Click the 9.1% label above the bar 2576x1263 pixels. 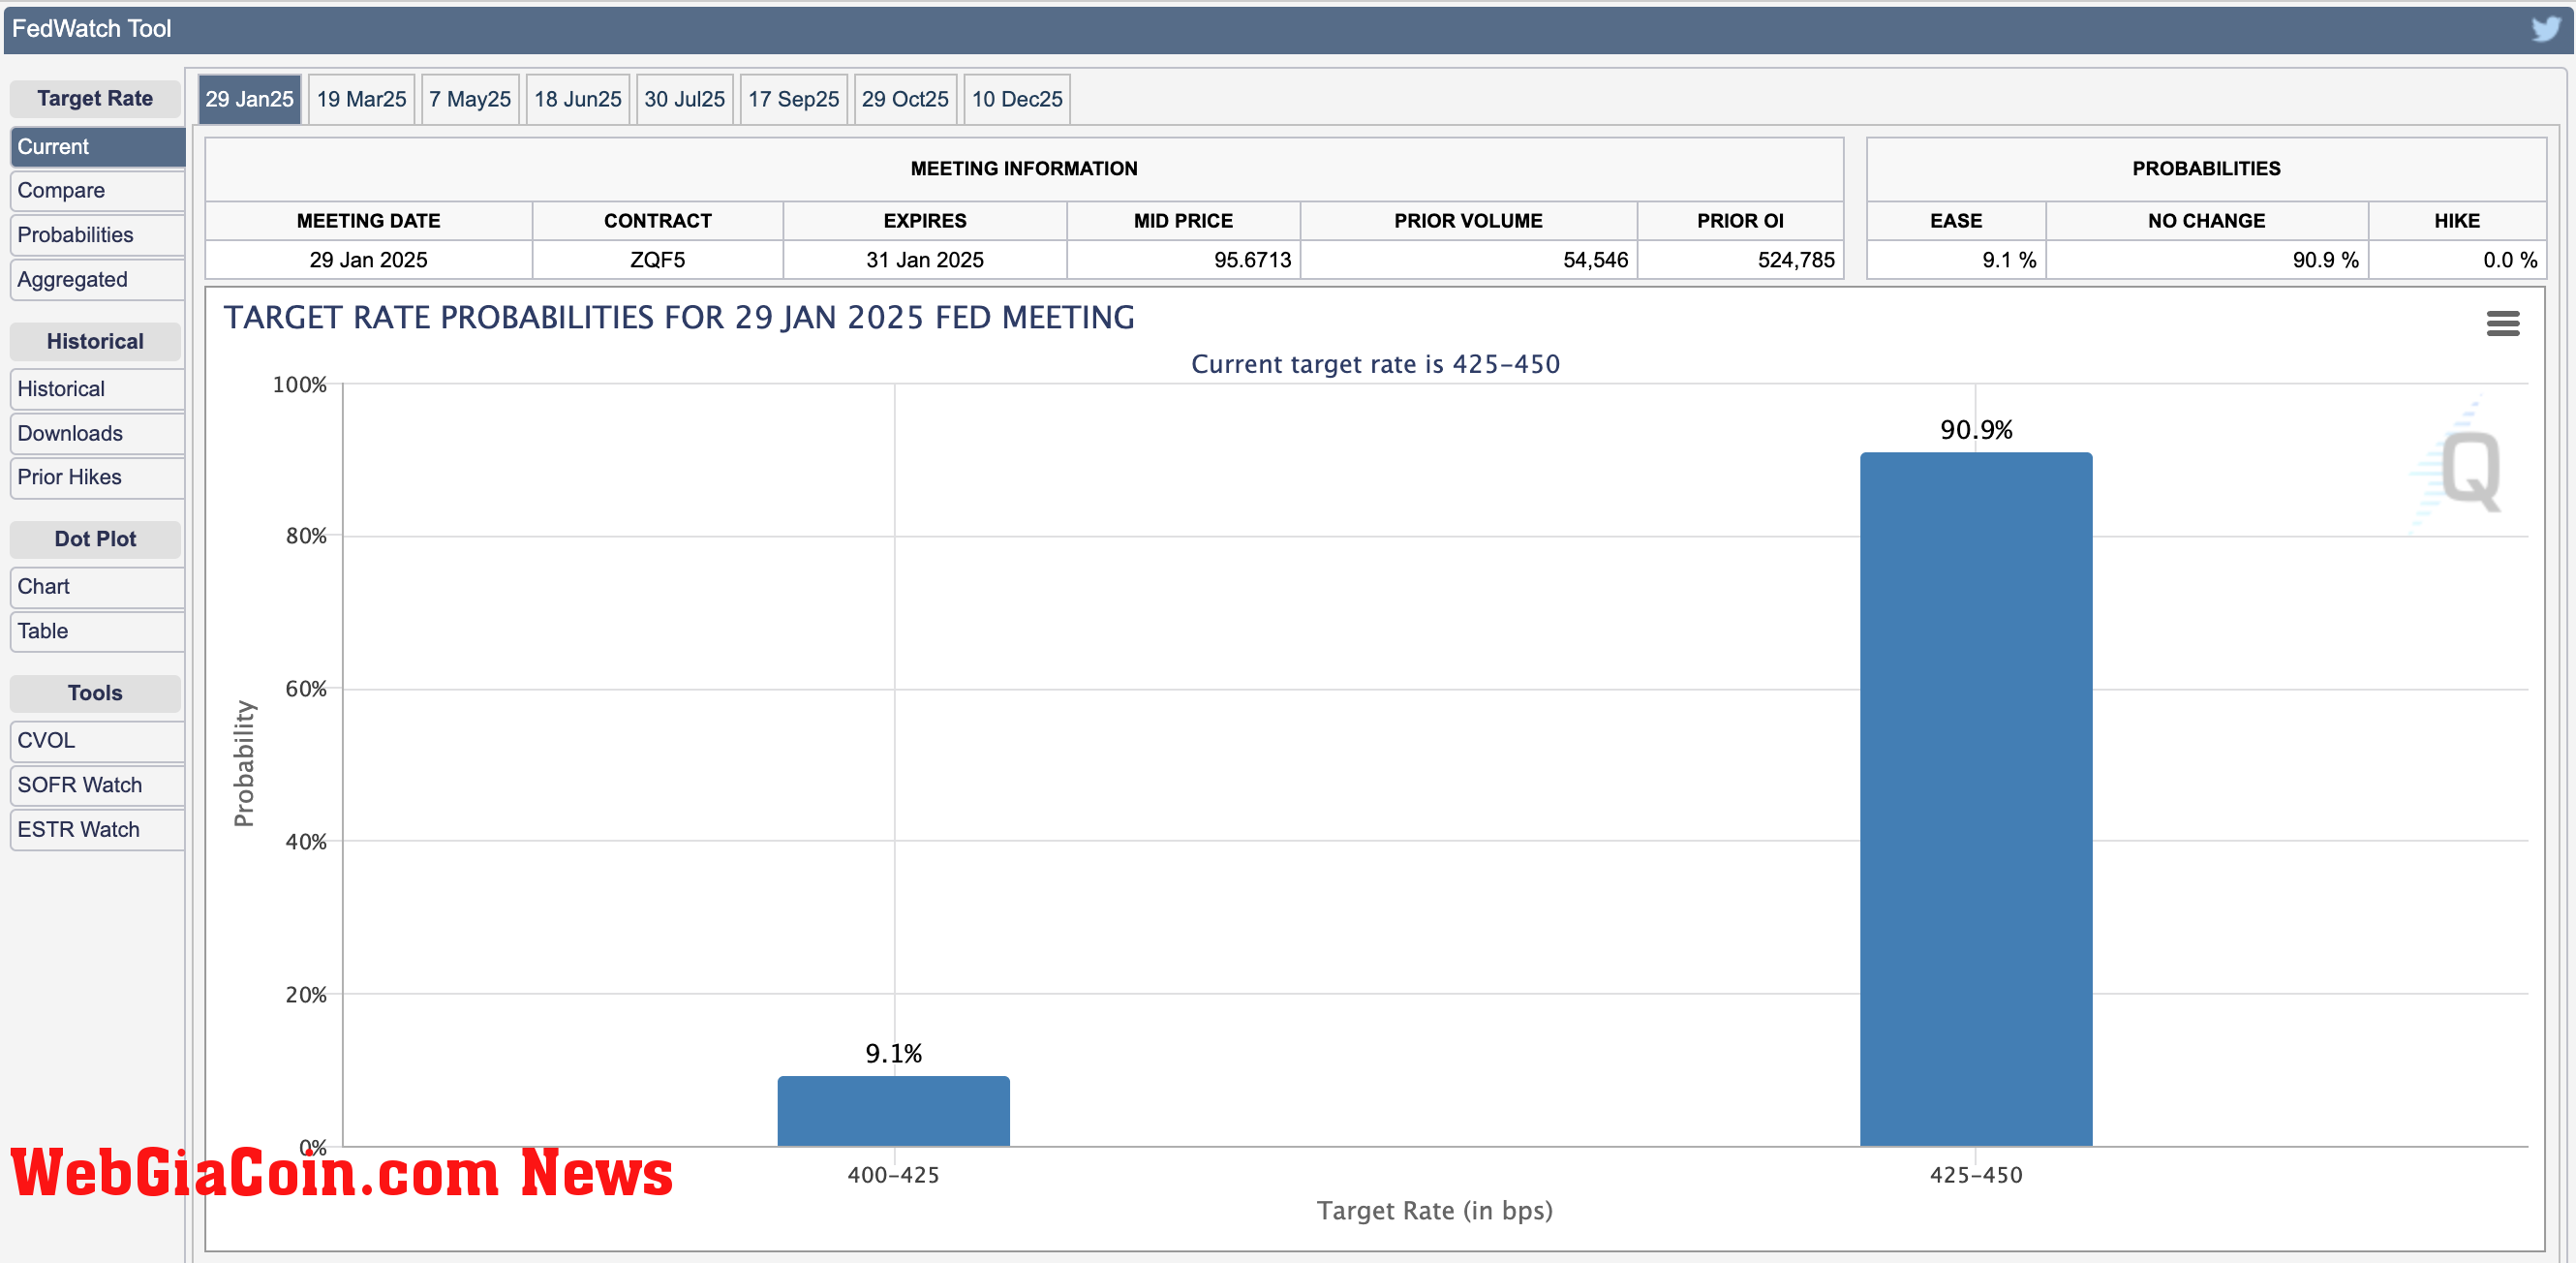(893, 1054)
